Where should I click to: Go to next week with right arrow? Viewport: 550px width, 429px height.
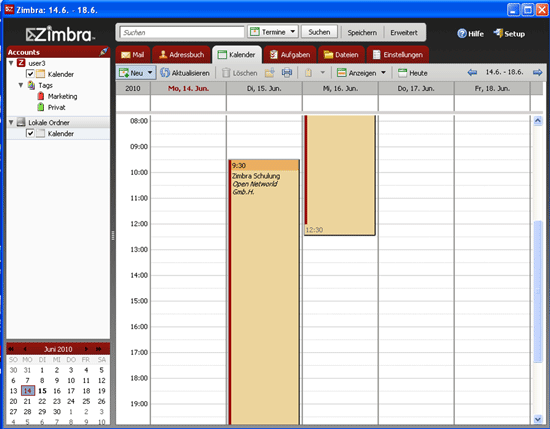(537, 73)
